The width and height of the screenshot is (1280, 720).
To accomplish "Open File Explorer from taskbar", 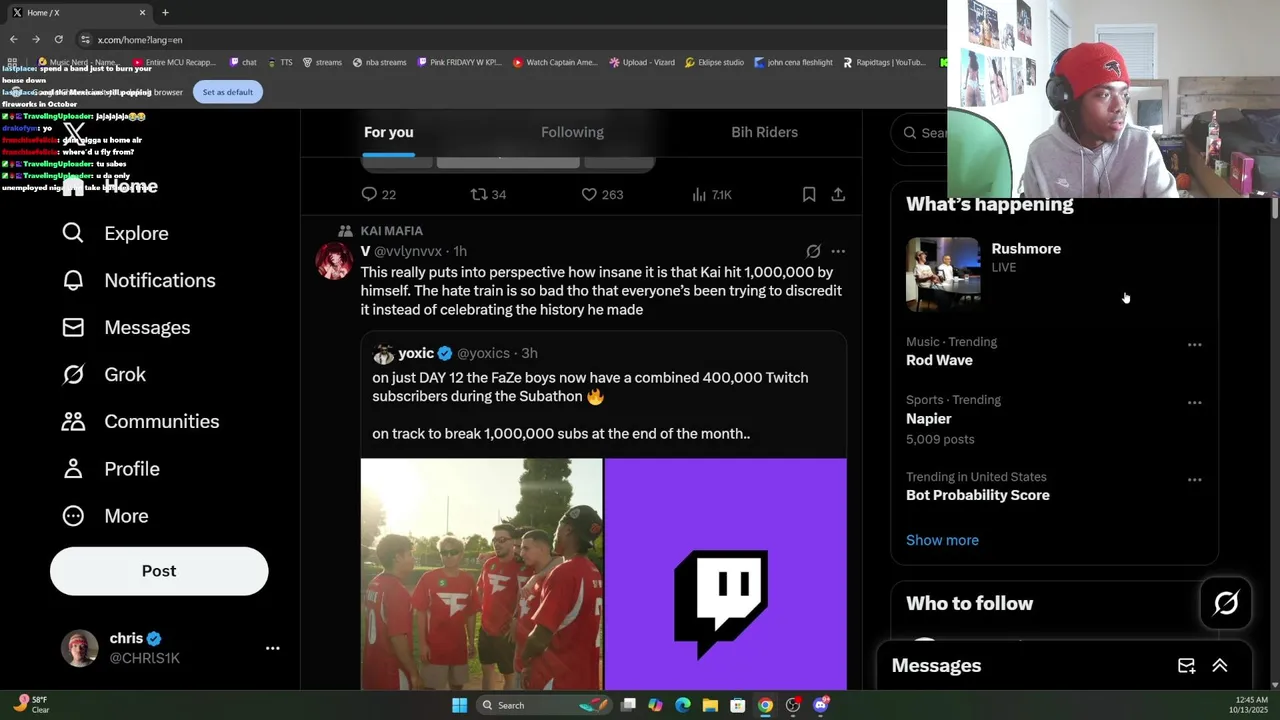I will tap(710, 705).
